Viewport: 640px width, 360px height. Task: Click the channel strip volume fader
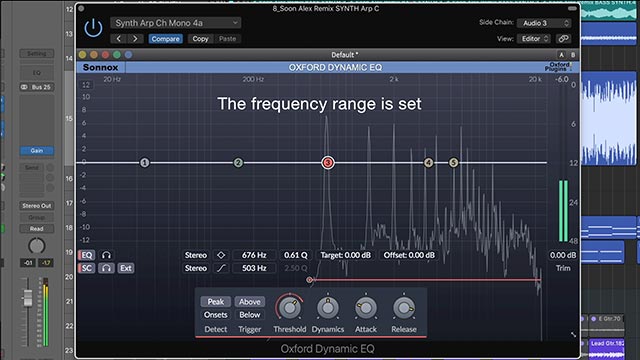[x=27, y=298]
